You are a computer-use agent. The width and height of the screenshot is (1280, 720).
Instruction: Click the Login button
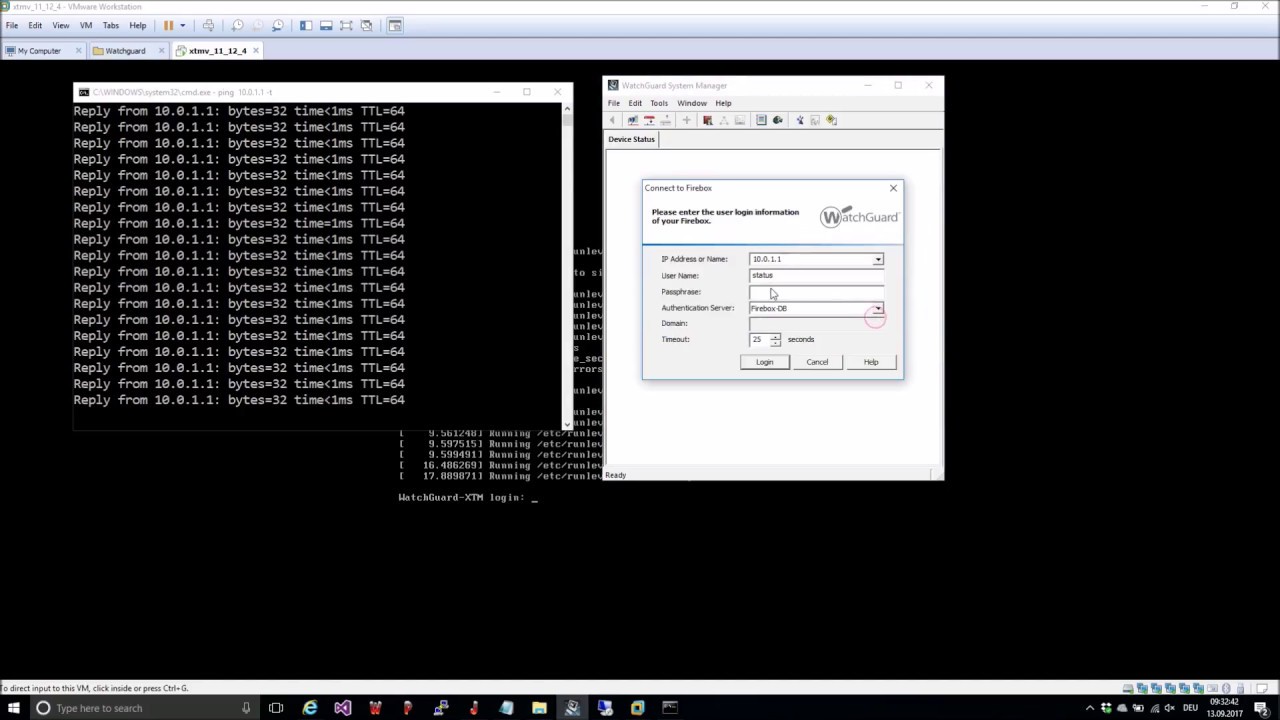tap(764, 362)
